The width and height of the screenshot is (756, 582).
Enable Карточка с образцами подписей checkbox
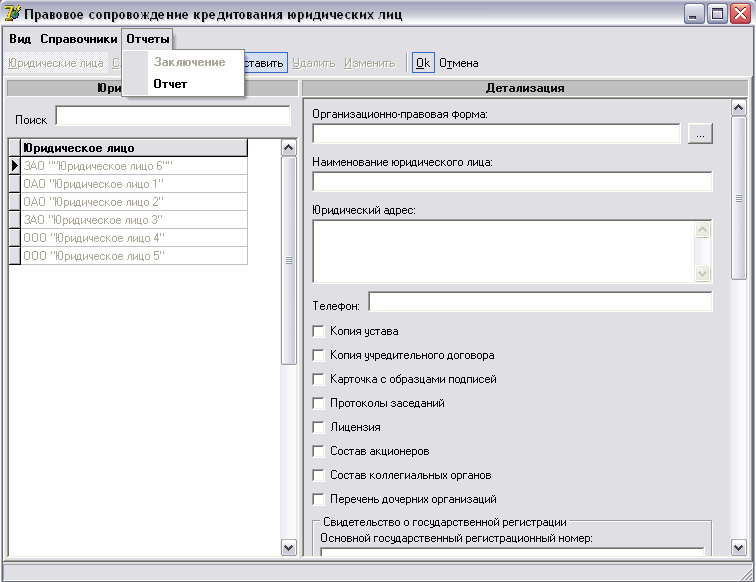[318, 379]
